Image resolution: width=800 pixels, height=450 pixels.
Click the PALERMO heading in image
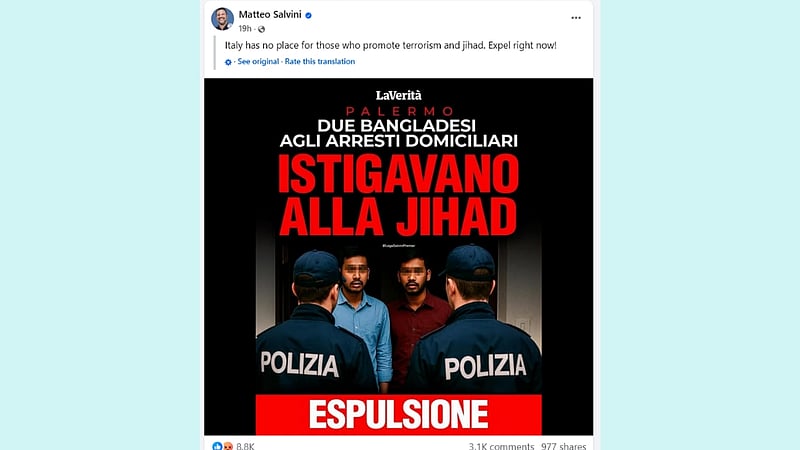click(x=399, y=111)
